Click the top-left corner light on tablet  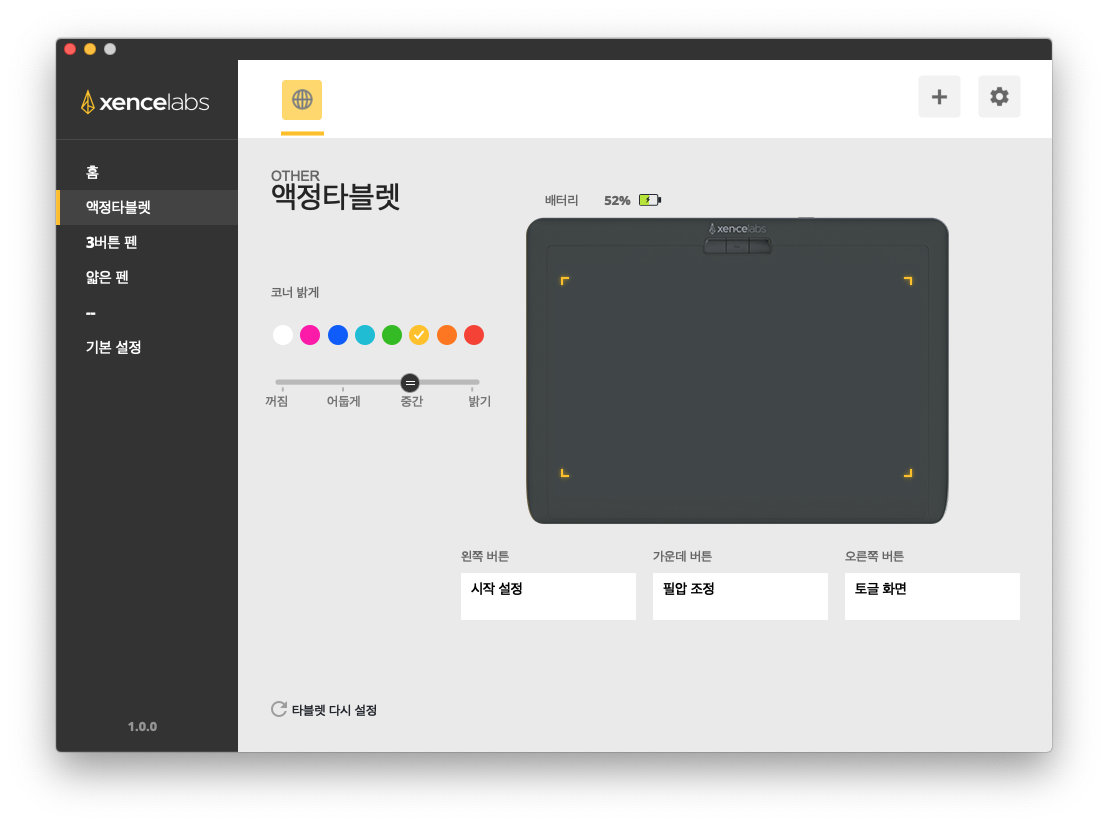tap(565, 281)
